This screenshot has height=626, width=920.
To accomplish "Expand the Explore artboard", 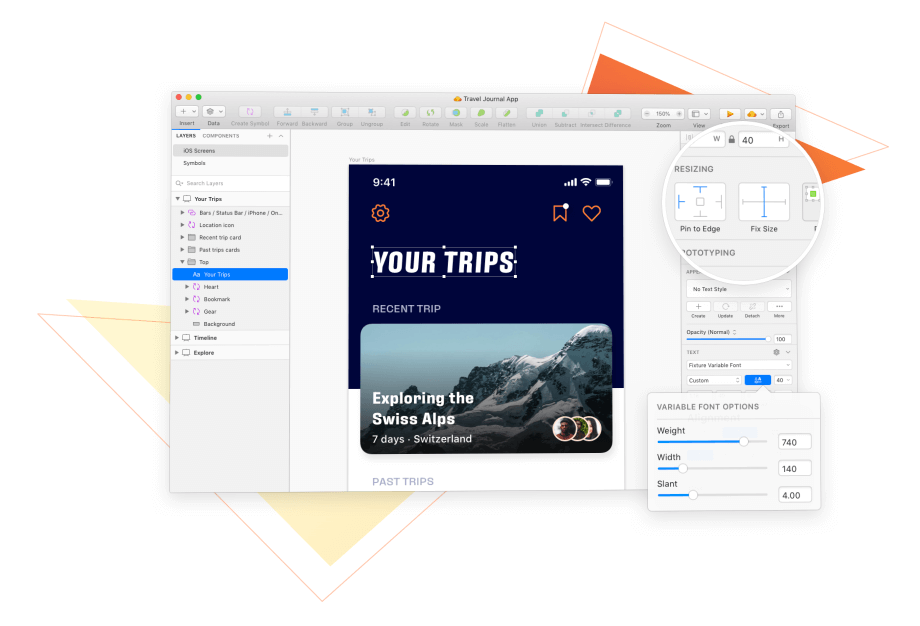I will coord(177,353).
